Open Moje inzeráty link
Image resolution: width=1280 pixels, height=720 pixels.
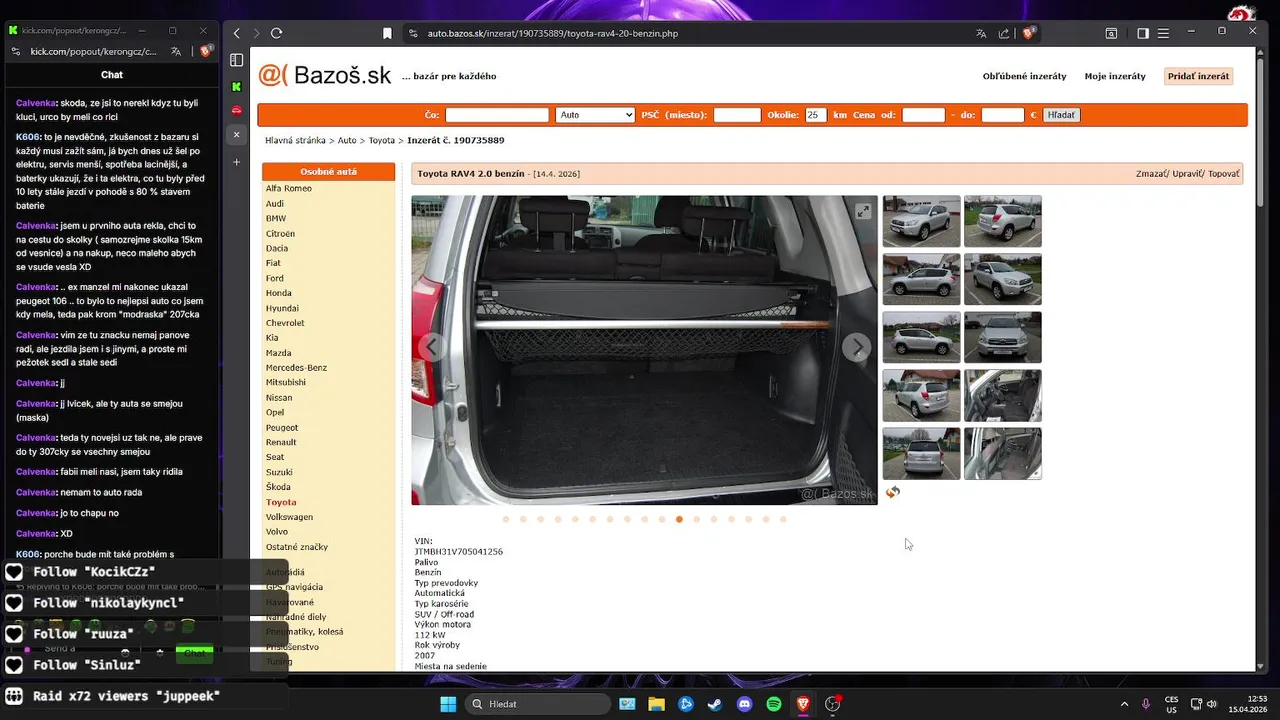pyautogui.click(x=1115, y=76)
